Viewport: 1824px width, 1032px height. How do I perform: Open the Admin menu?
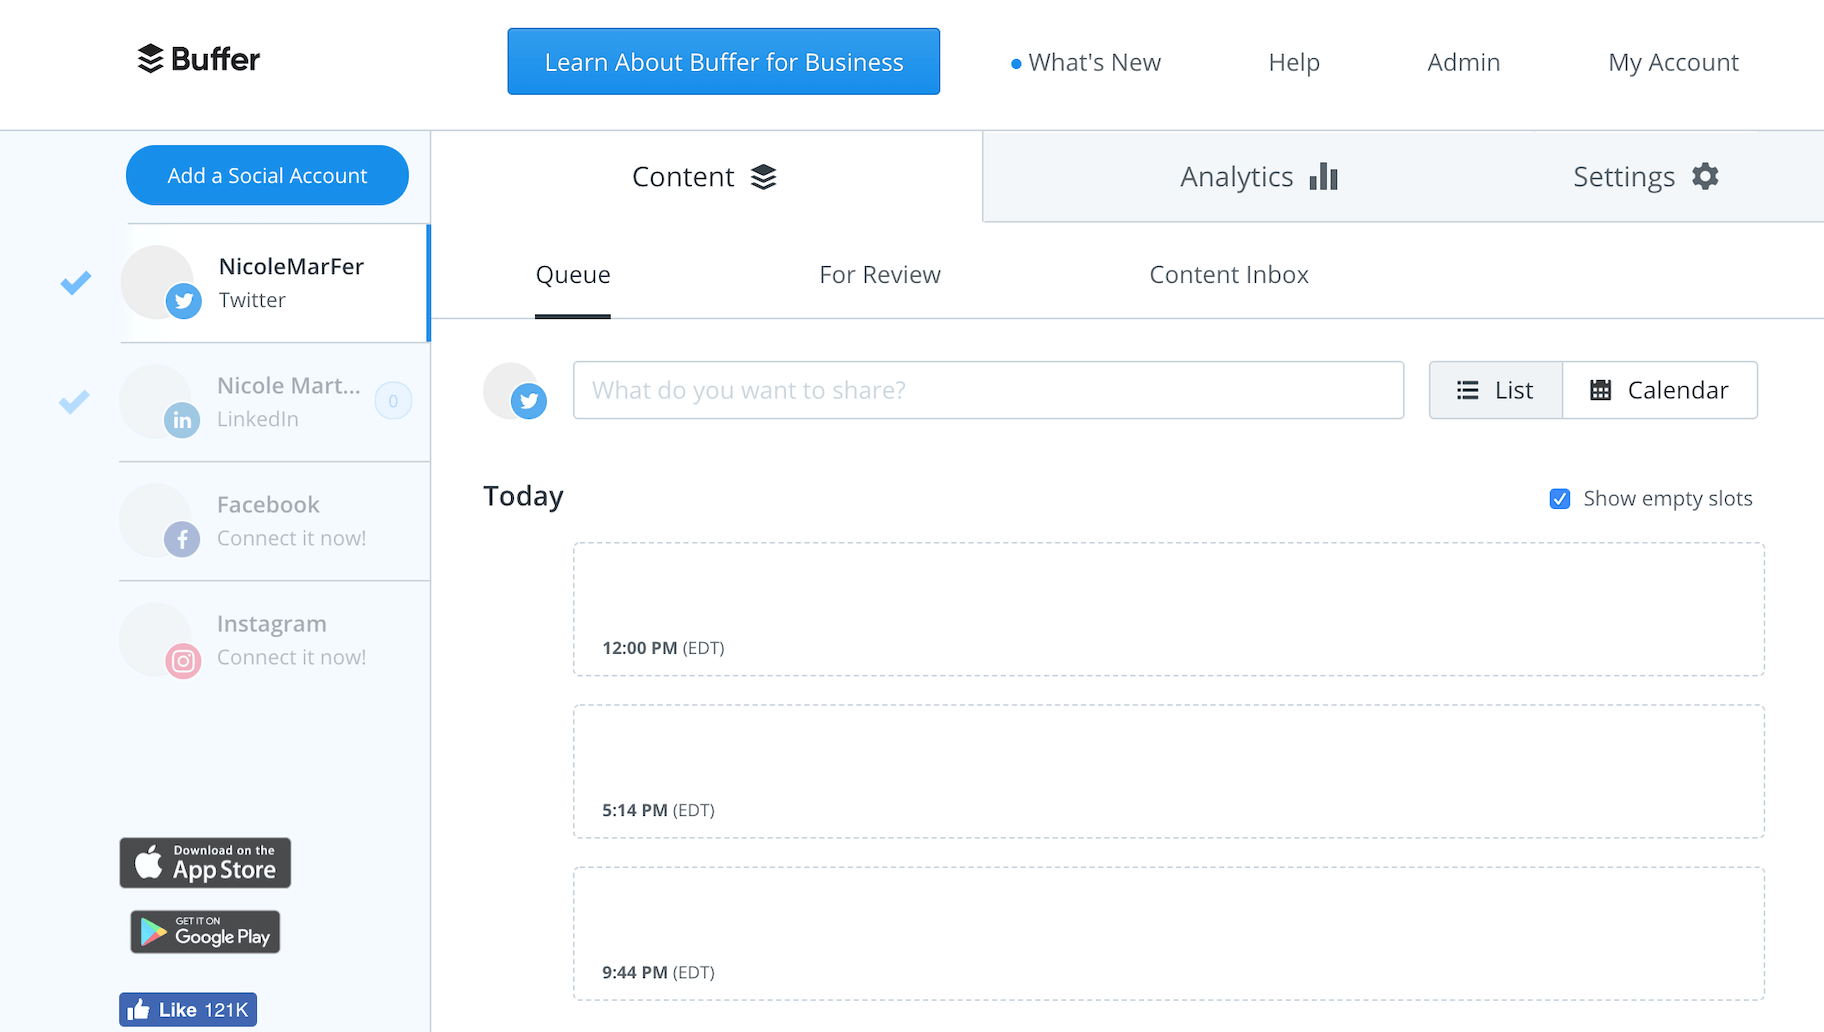[x=1463, y=62]
